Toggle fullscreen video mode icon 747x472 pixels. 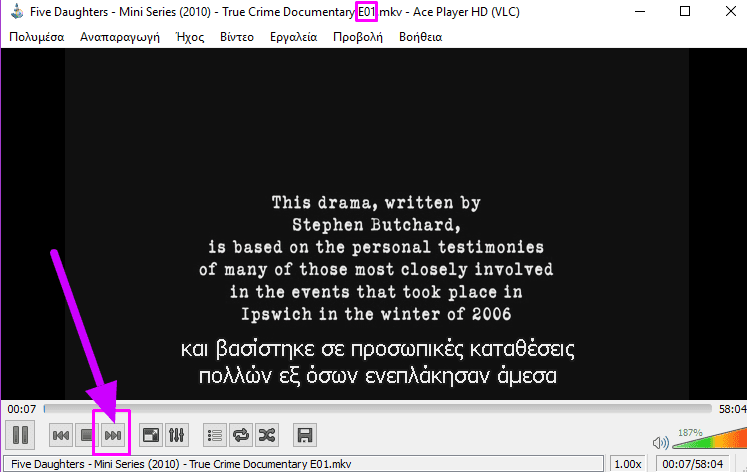[151, 435]
